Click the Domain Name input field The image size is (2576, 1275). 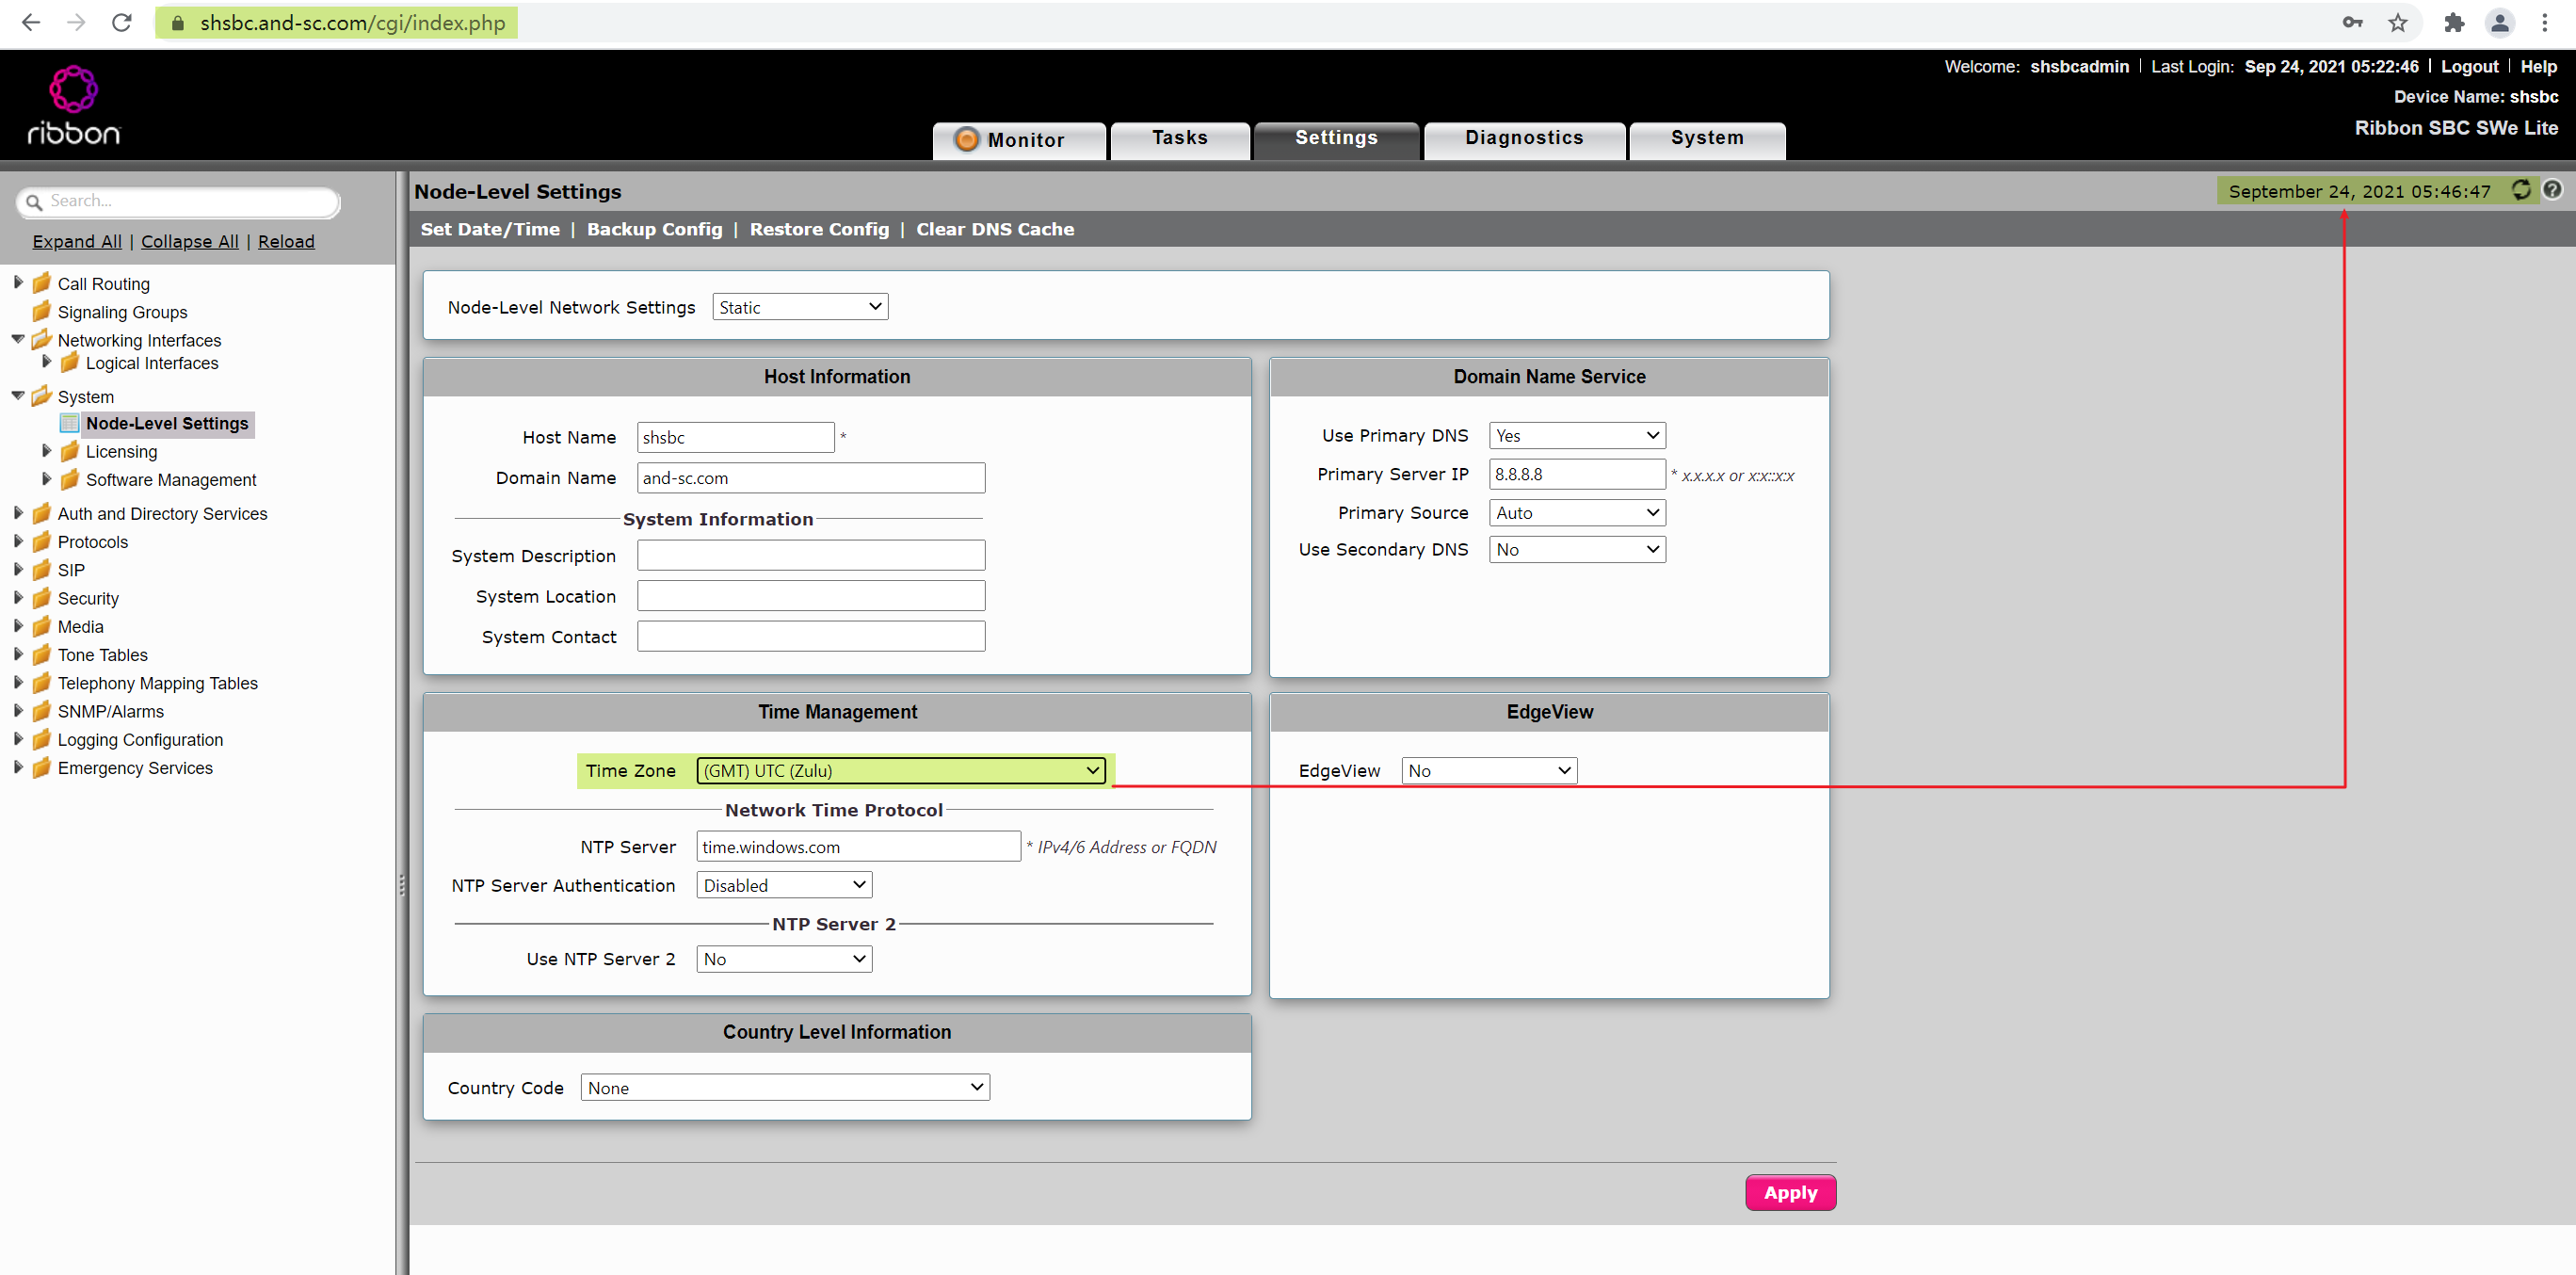[811, 478]
